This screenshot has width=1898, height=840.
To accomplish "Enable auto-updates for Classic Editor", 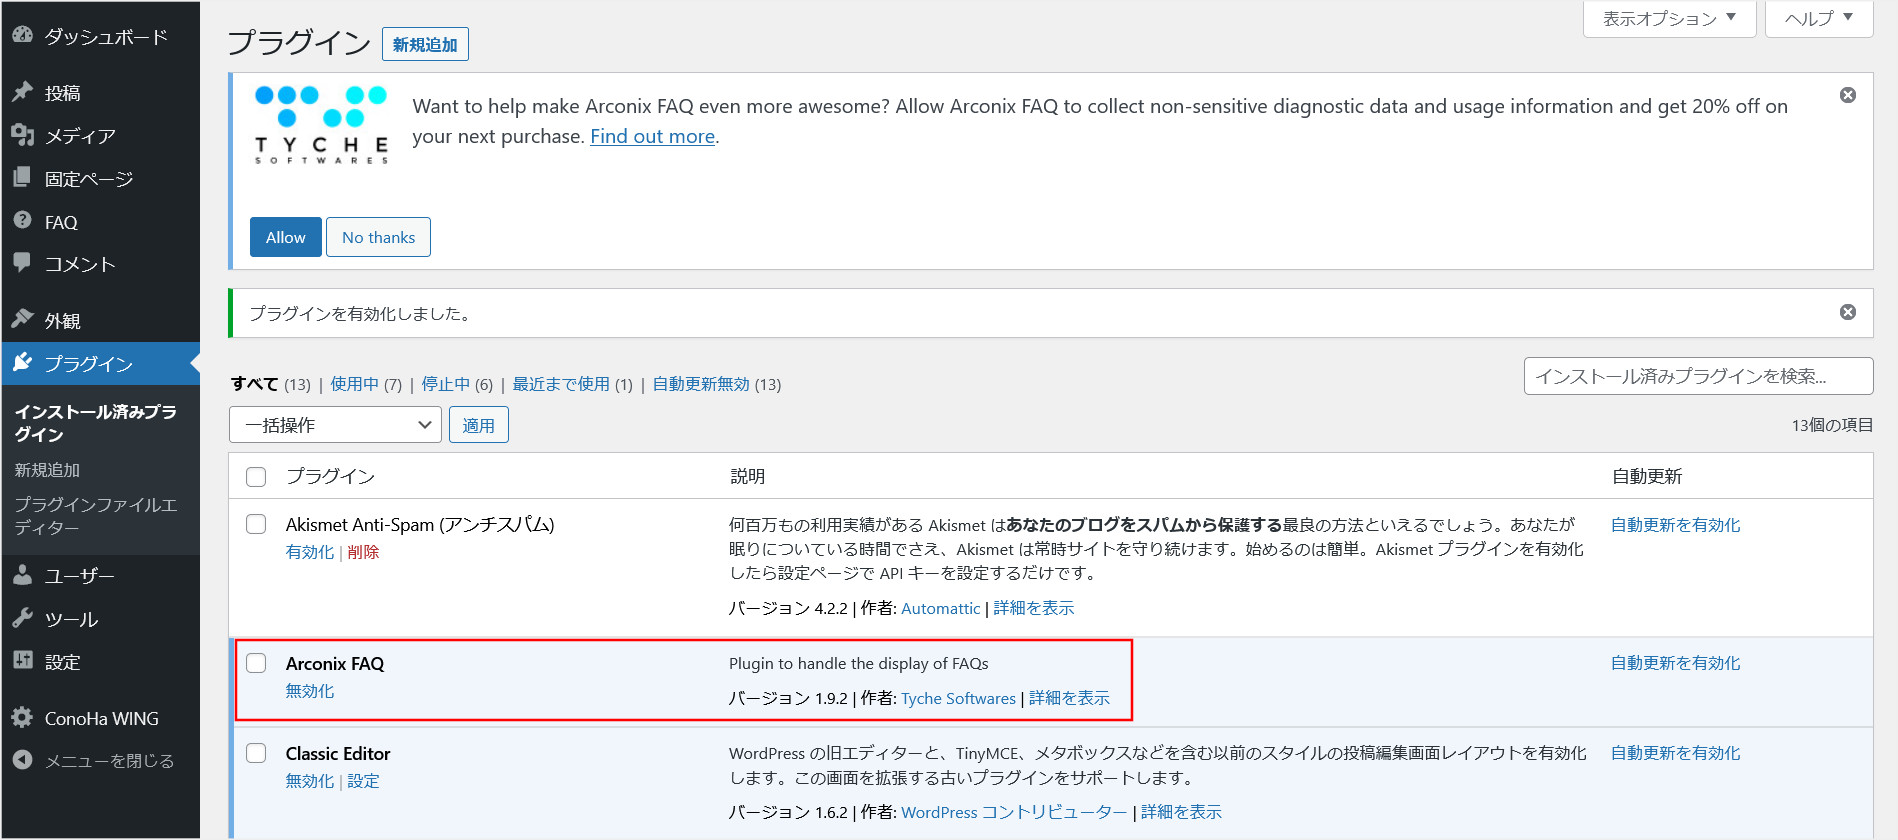I will pos(1675,753).
